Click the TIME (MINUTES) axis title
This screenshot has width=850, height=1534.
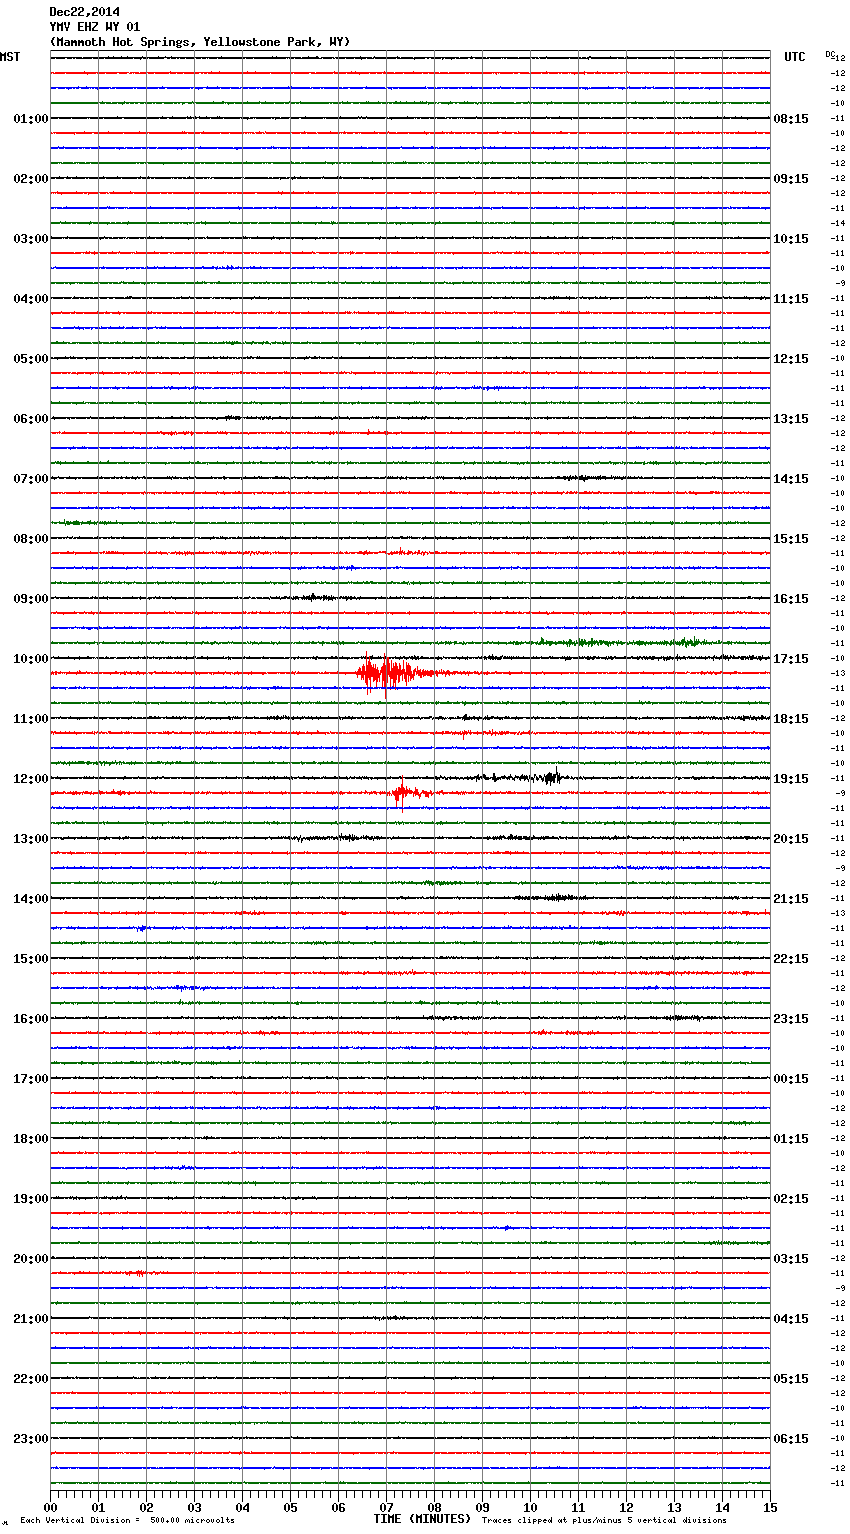coord(422,1519)
